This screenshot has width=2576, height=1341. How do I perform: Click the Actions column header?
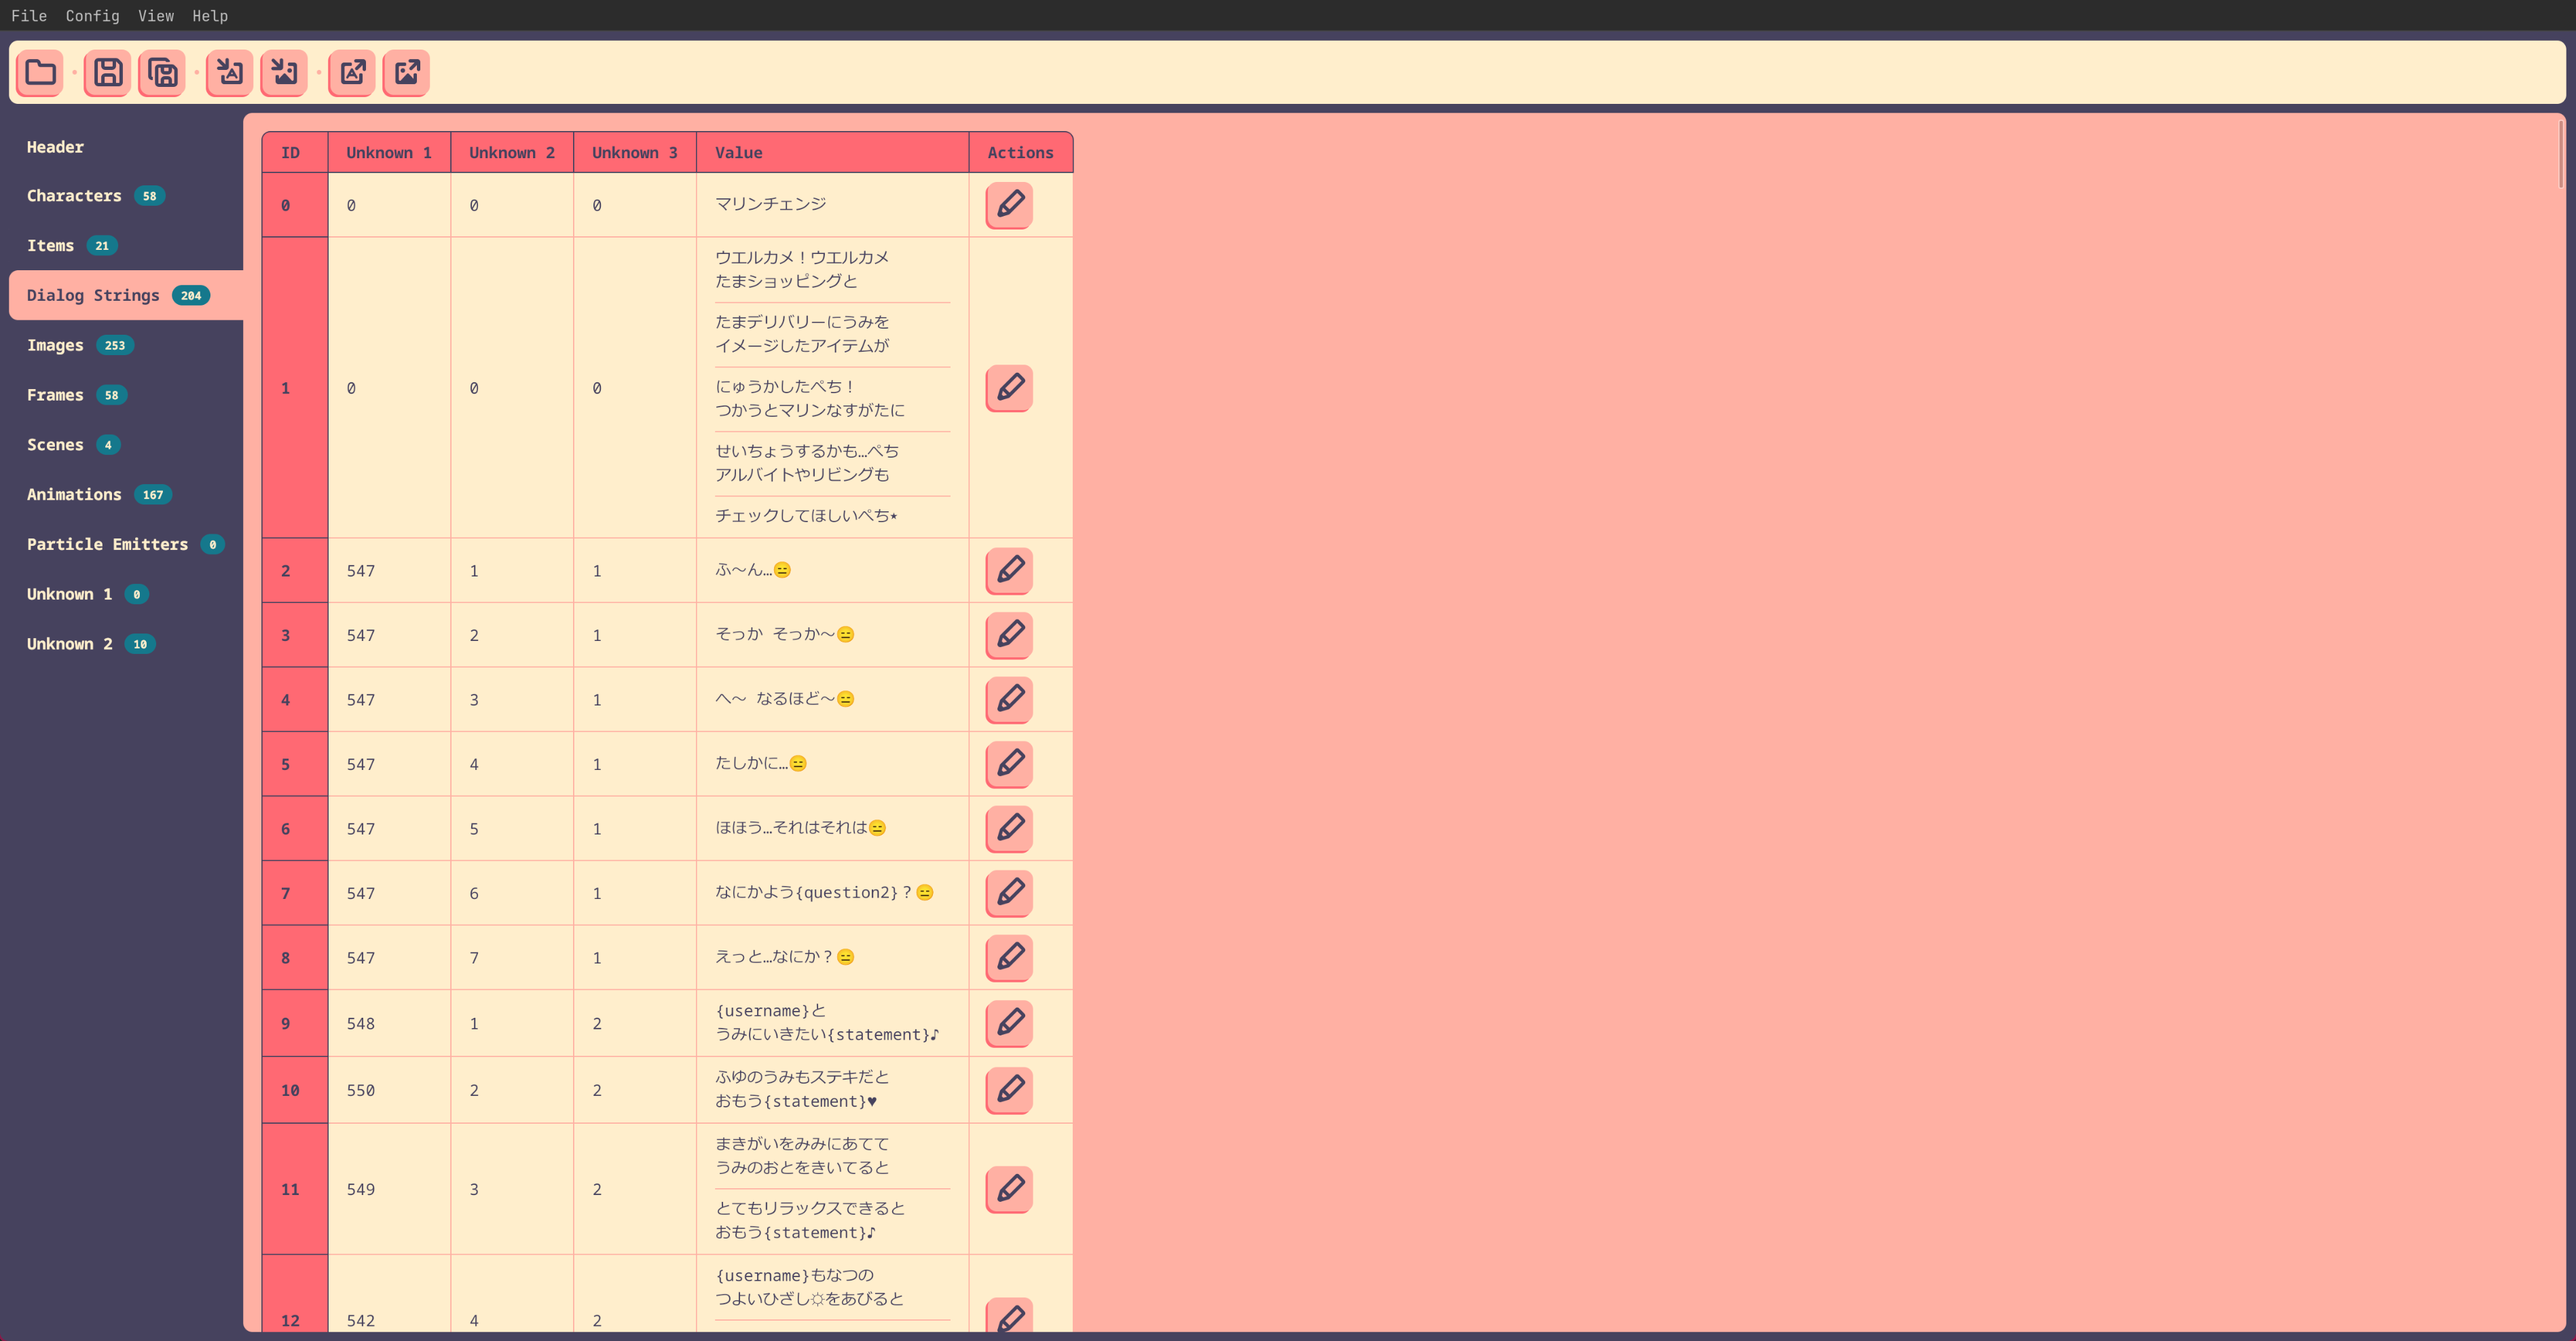point(1021,152)
